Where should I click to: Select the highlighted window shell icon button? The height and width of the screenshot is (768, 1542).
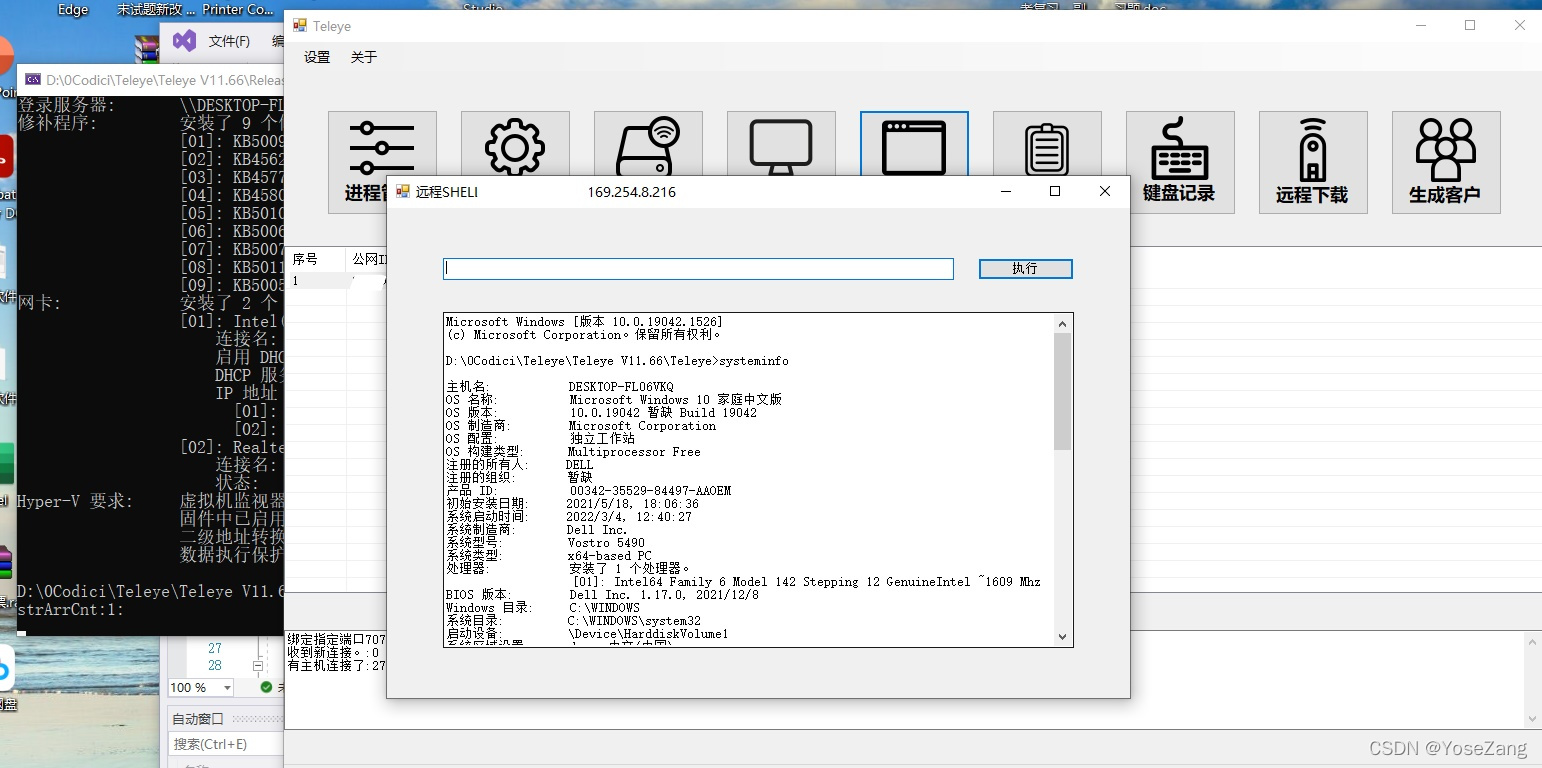click(914, 145)
